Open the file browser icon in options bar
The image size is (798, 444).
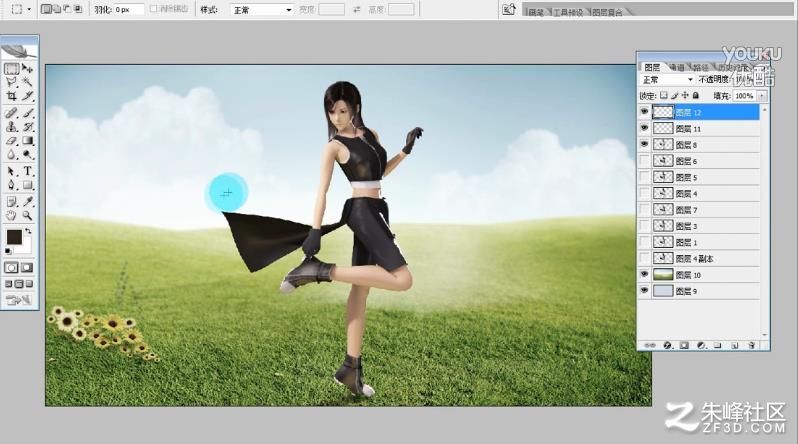(x=509, y=9)
